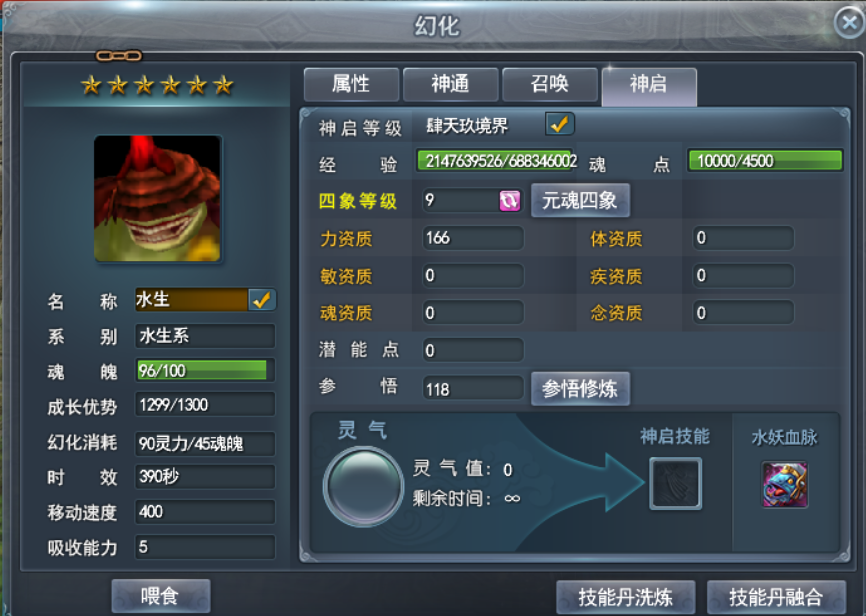Click the six gold stars rating row
The height and width of the screenshot is (616, 866).
click(x=157, y=85)
